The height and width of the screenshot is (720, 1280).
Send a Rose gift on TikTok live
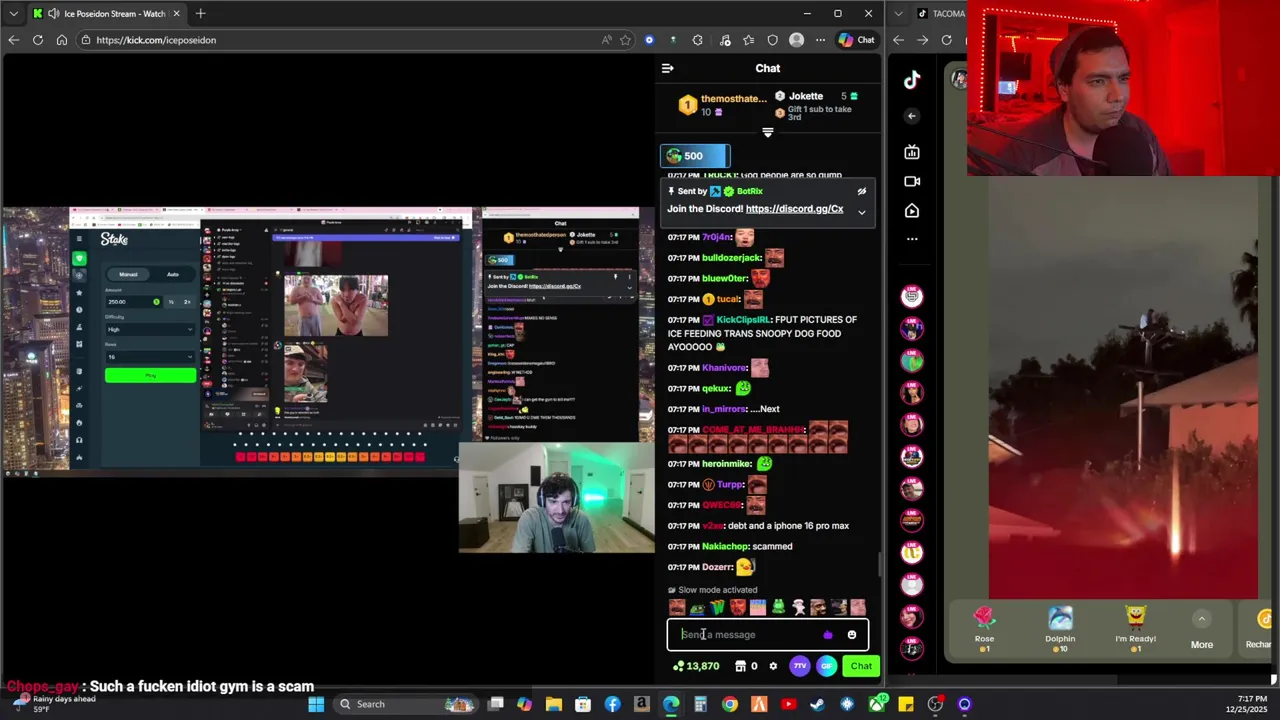click(984, 630)
